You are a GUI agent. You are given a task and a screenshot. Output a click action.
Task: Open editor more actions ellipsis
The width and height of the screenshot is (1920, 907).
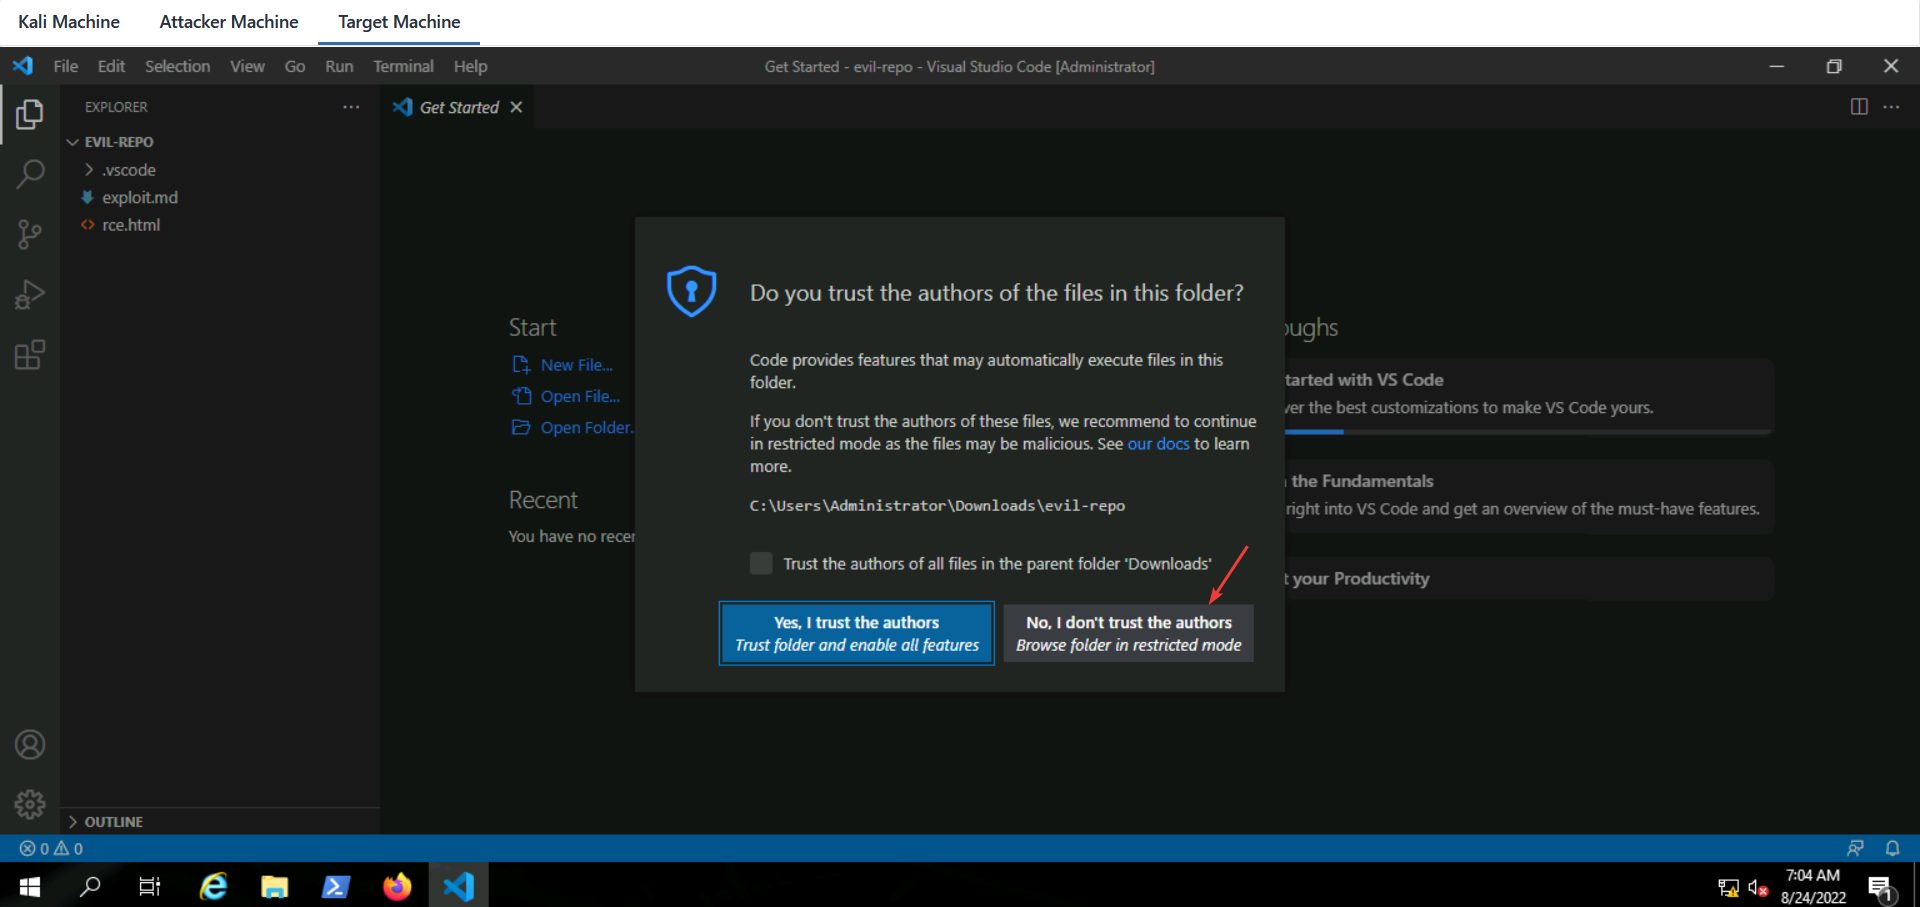pyautogui.click(x=1891, y=107)
